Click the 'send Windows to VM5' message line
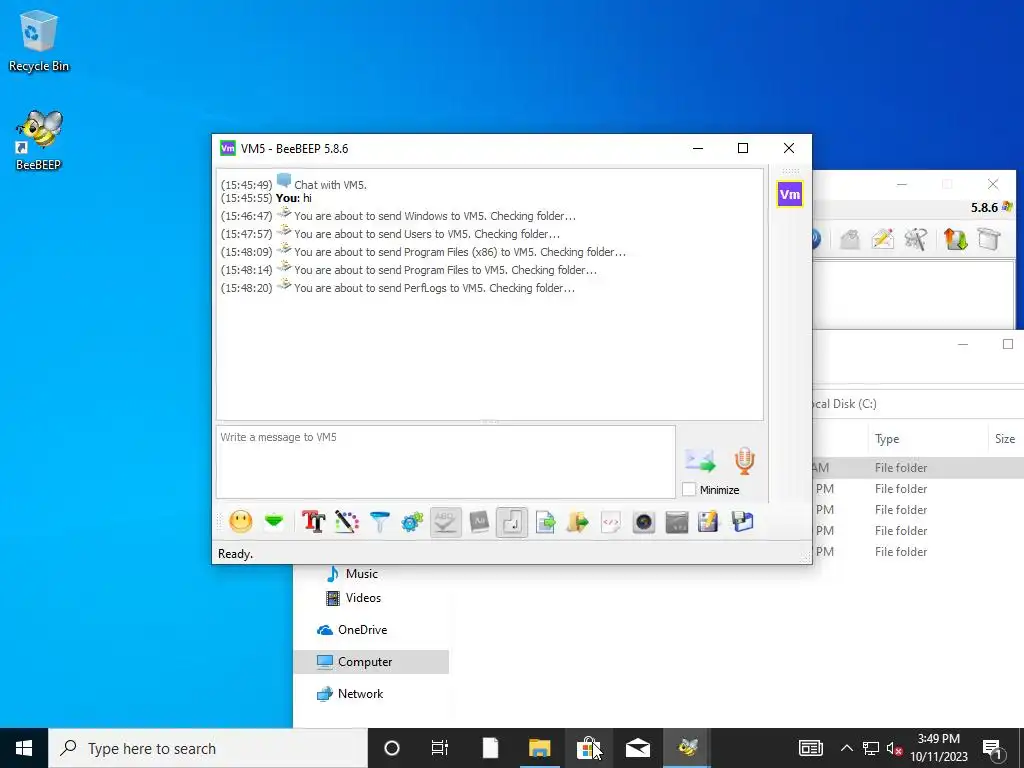1024x768 pixels. tap(434, 216)
